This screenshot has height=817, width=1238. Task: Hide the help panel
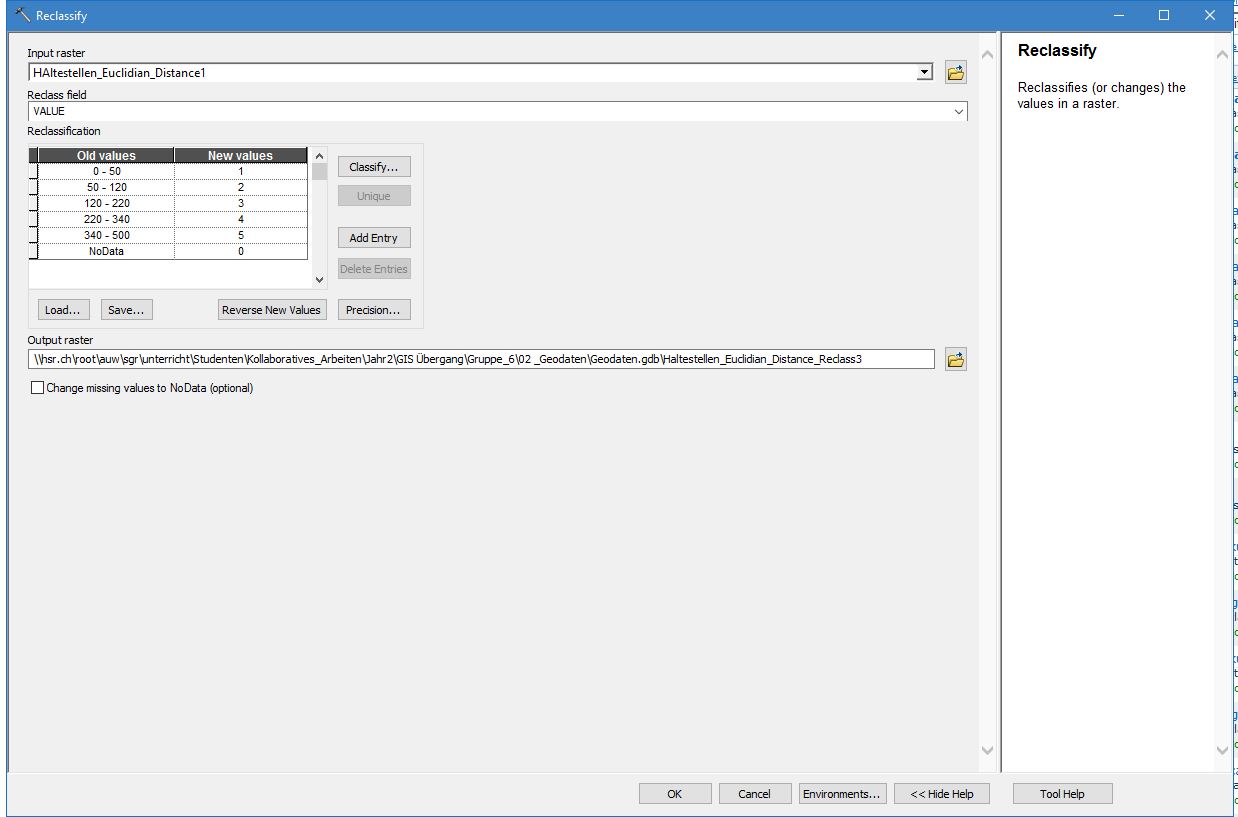click(941, 794)
